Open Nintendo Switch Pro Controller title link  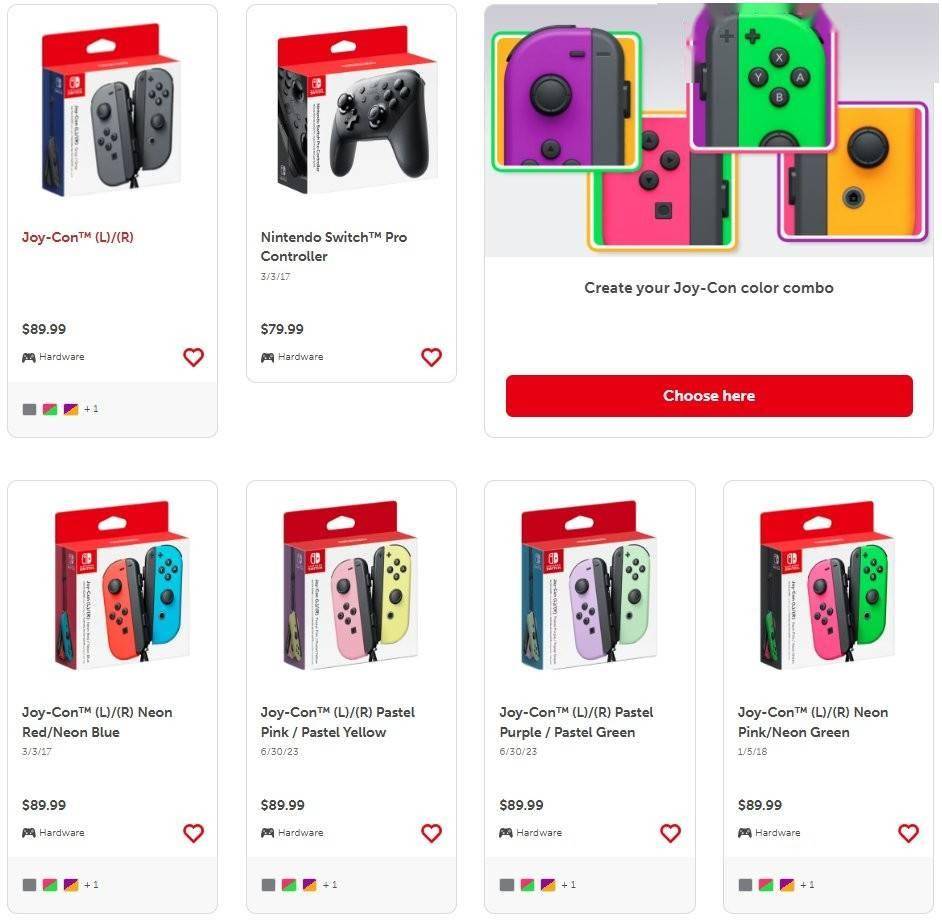tap(334, 246)
